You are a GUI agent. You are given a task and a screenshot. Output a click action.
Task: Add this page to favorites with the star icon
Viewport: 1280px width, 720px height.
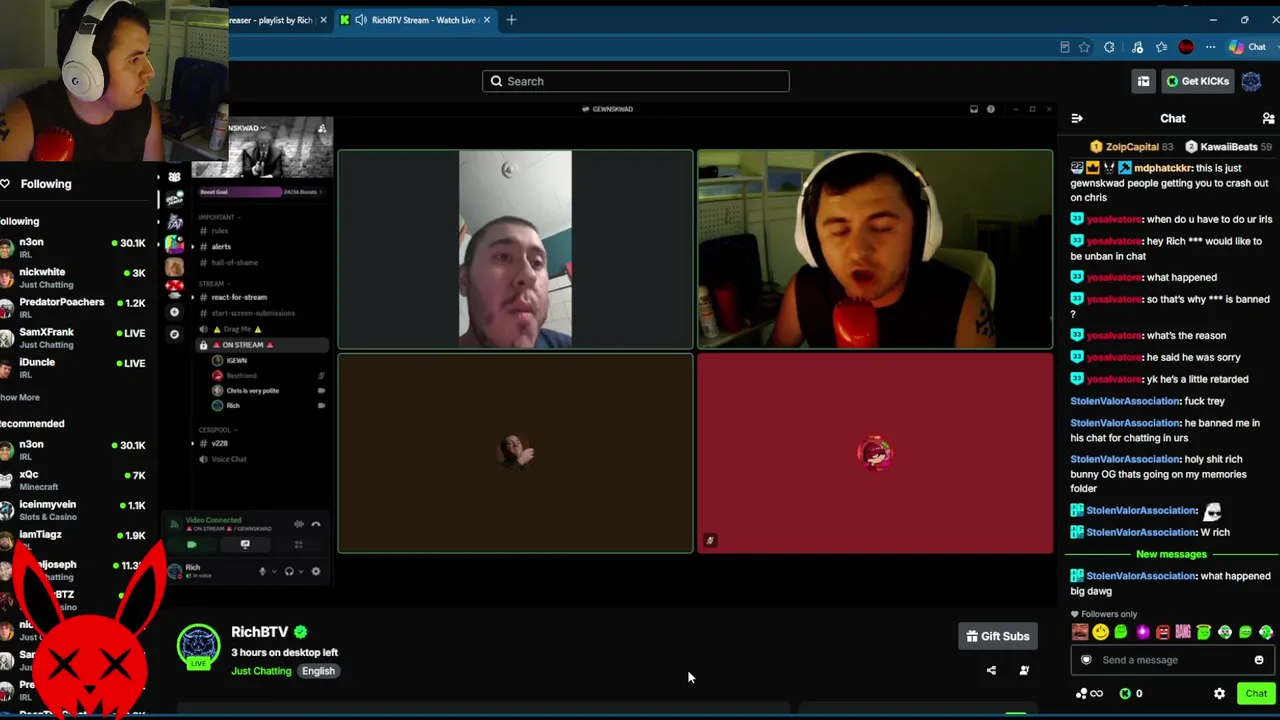click(1084, 47)
